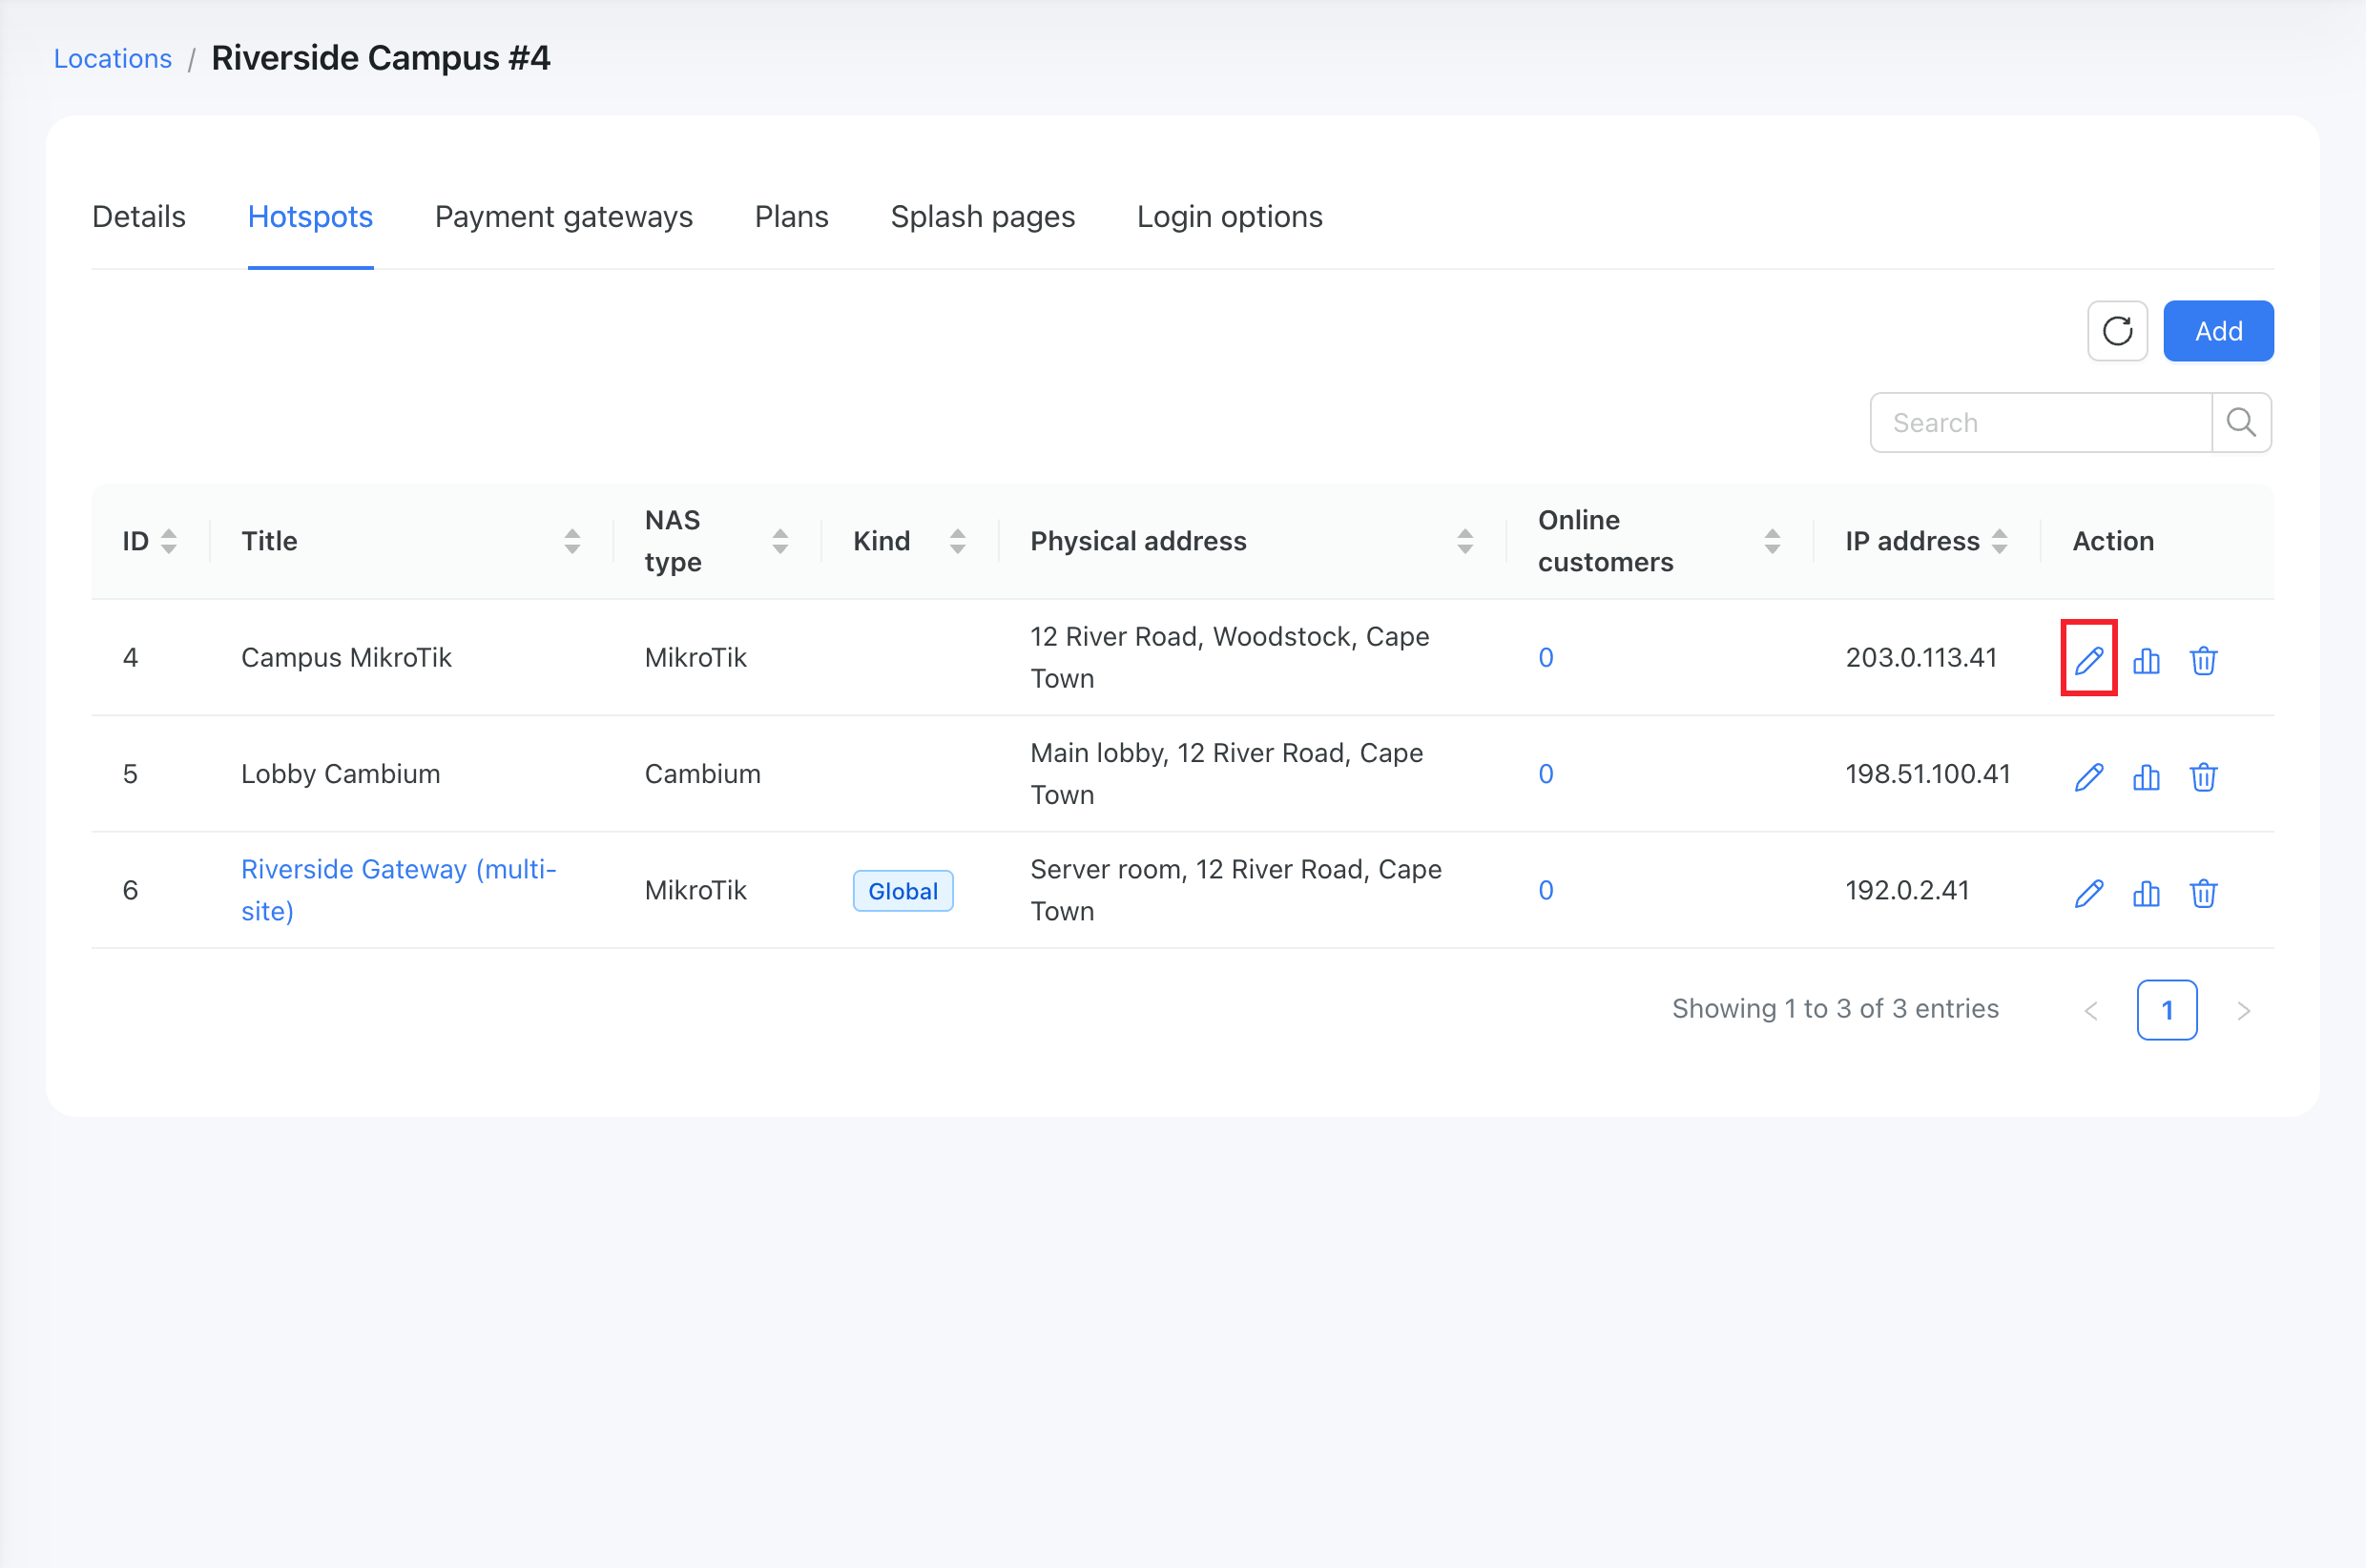This screenshot has width=2366, height=1568.
Task: Open the Splash pages tab
Action: (982, 217)
